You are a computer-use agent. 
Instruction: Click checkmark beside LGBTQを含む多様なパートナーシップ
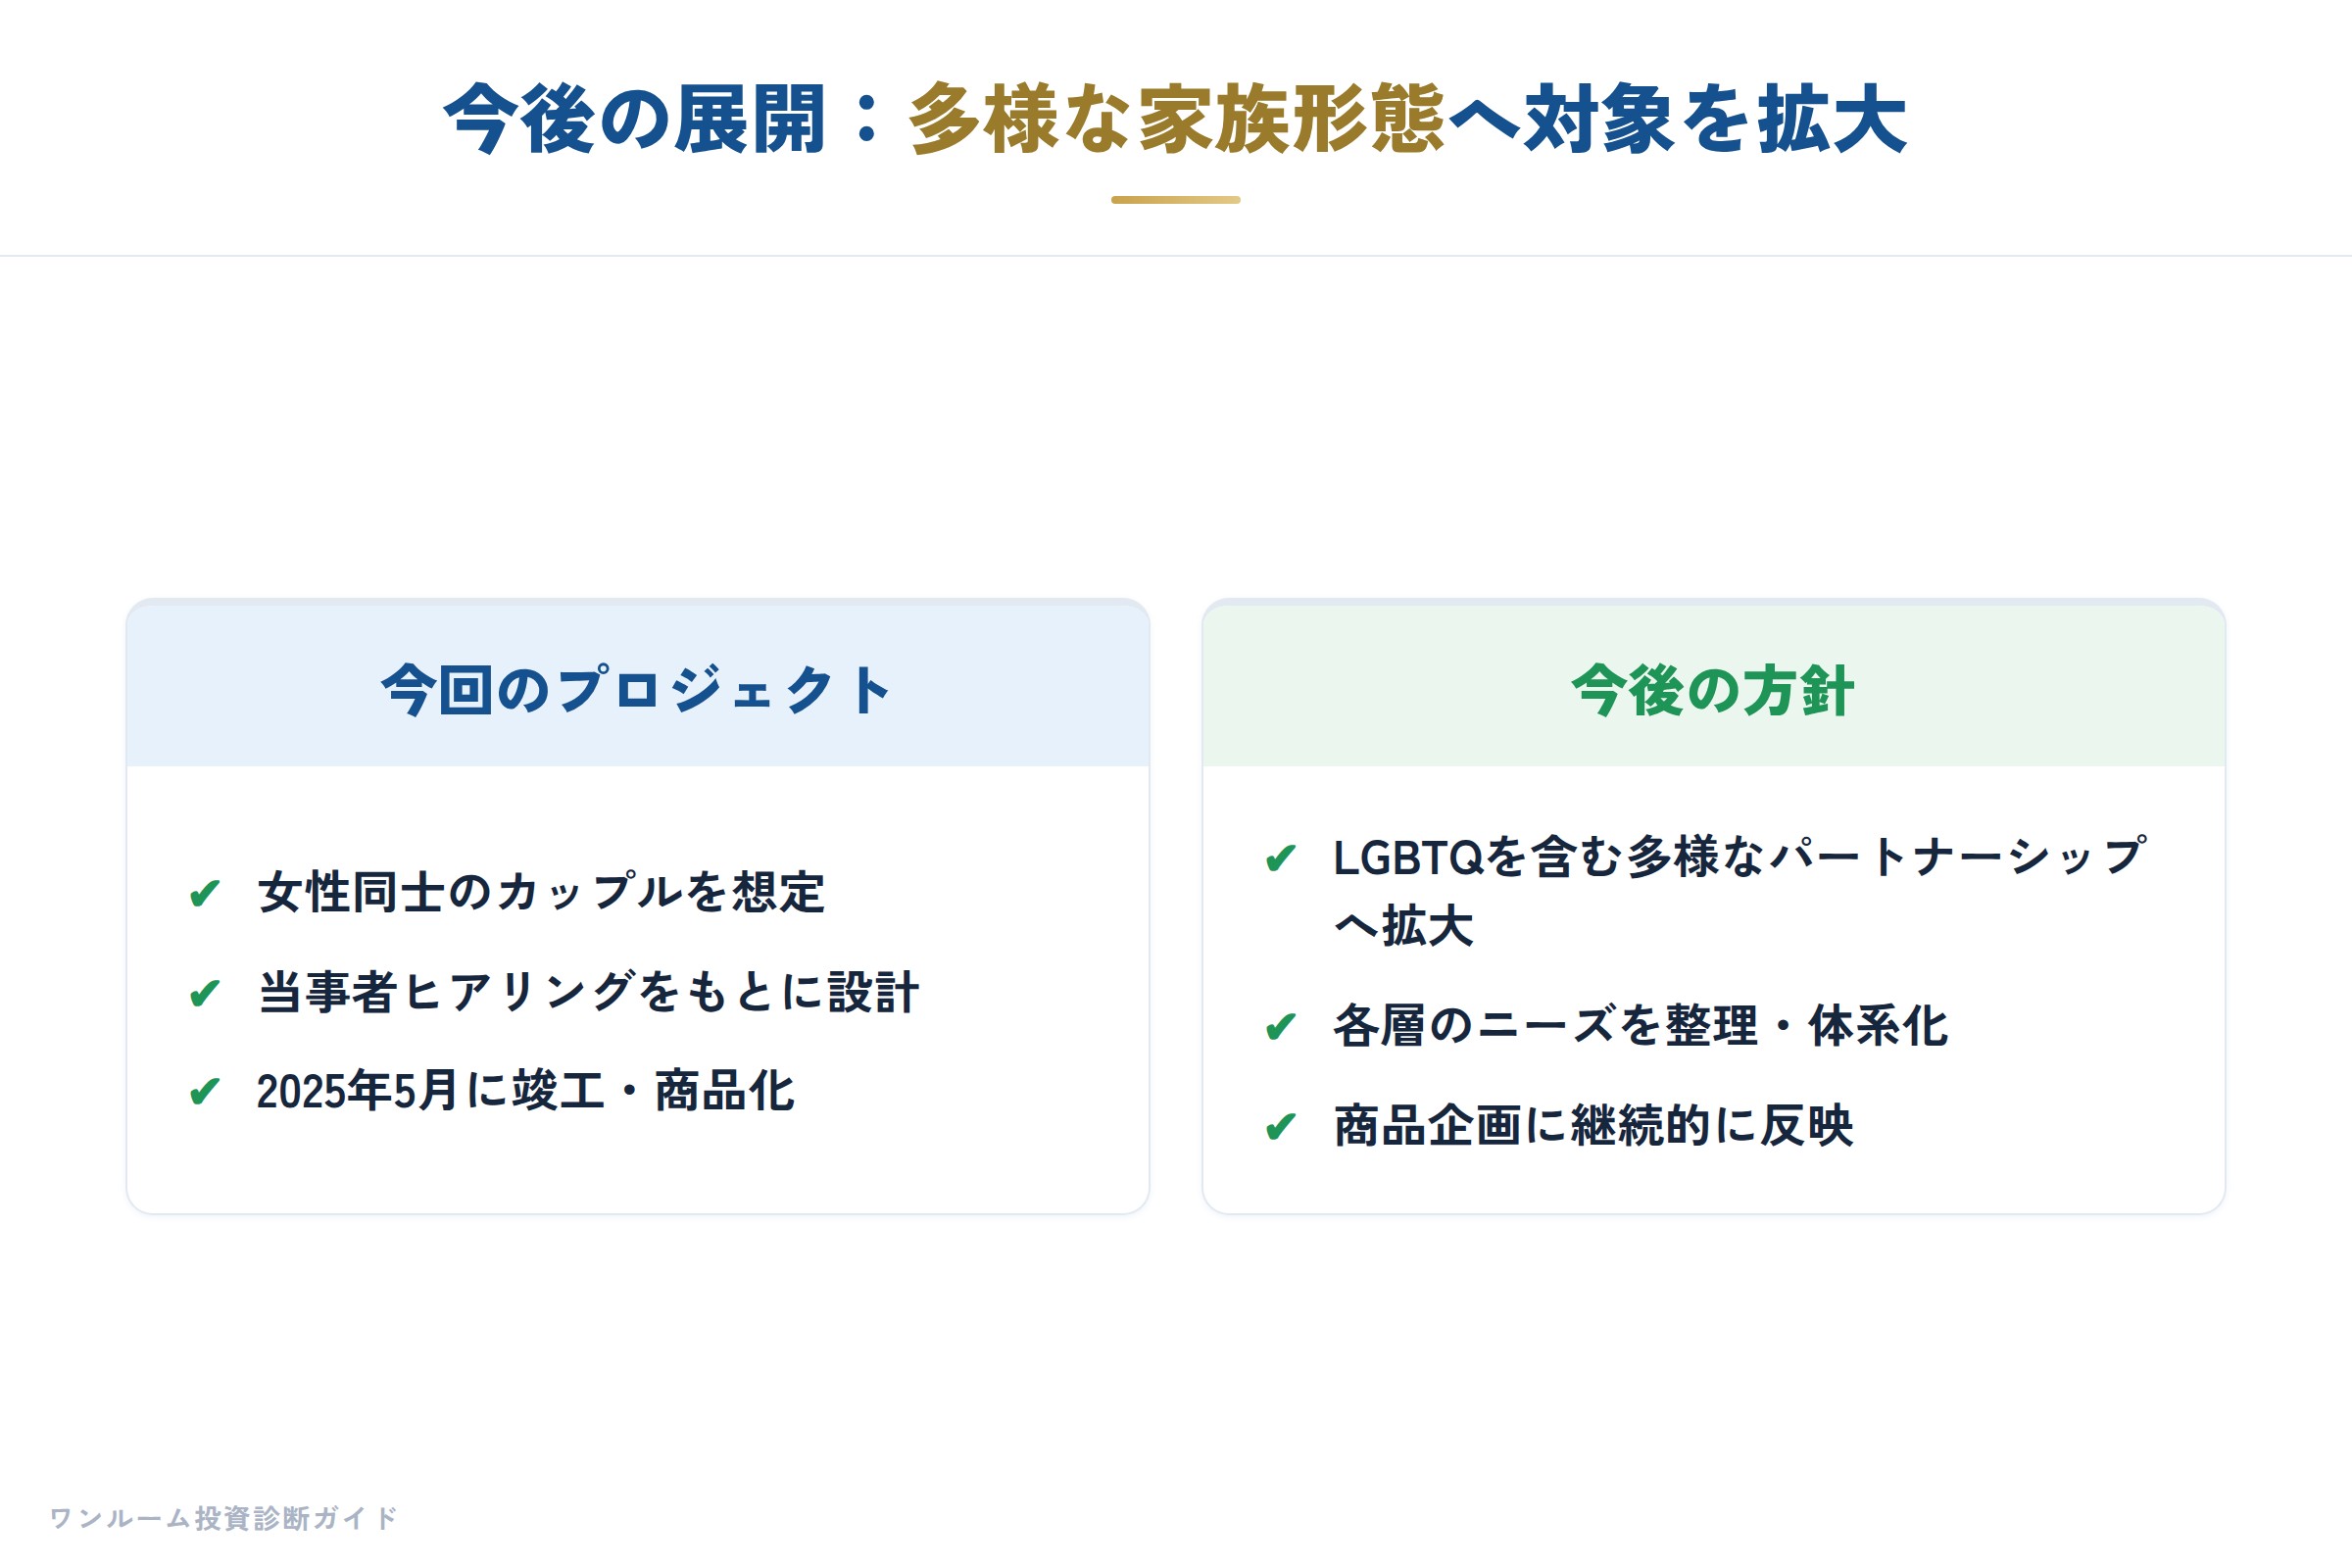[1281, 858]
